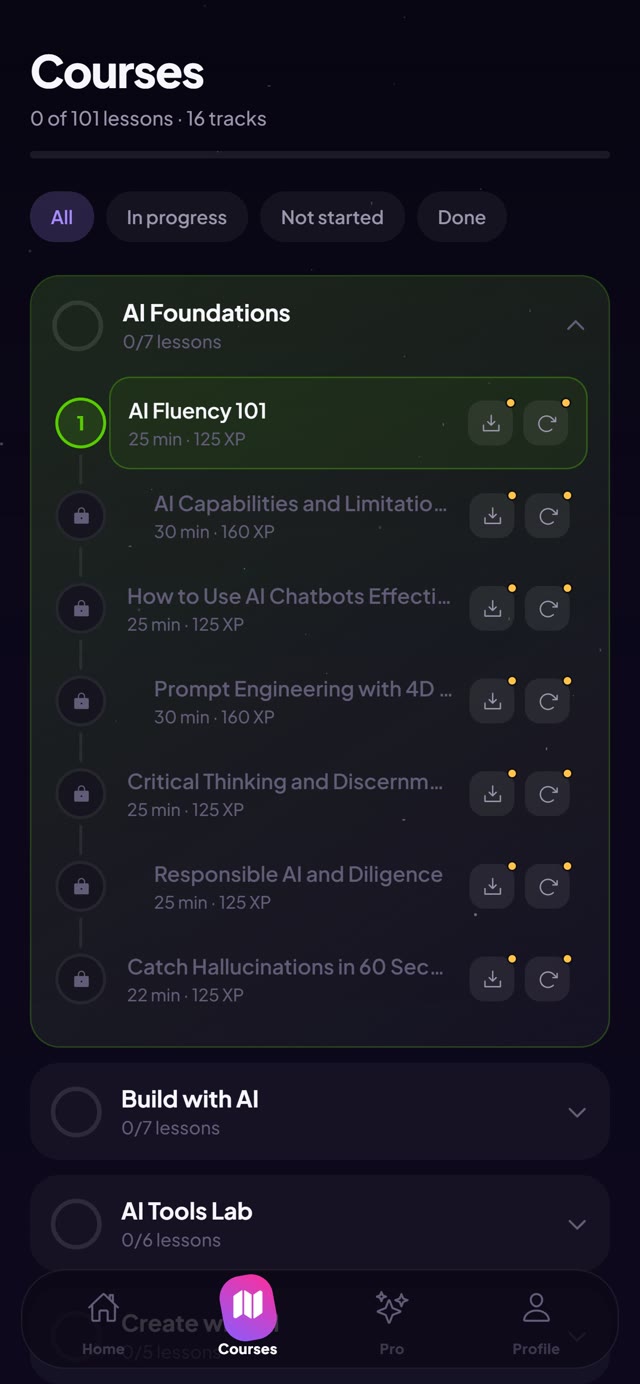This screenshot has width=640, height=1384.
Task: Tap the AI Foundations progress circle
Action: point(77,326)
